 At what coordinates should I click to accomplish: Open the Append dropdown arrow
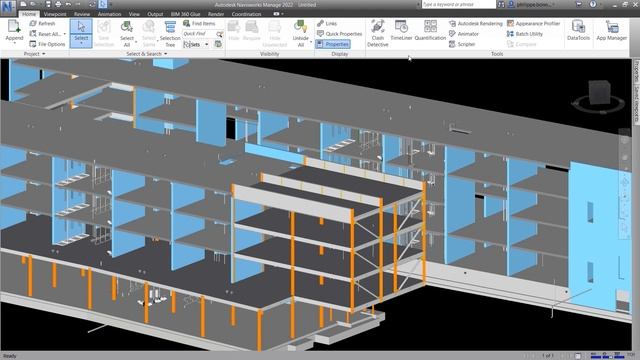tap(14, 43)
